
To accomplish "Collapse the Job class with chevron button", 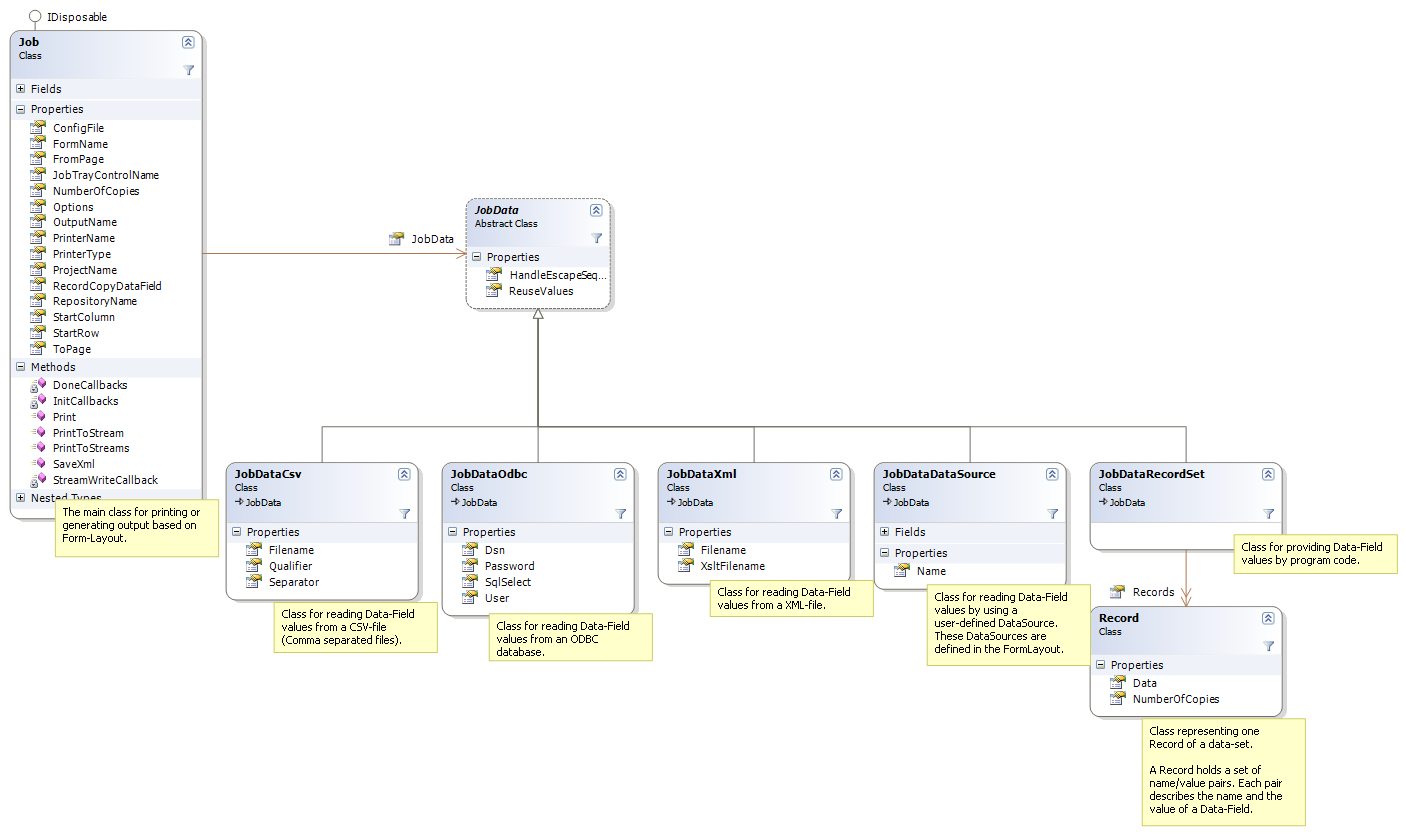I will pos(188,42).
